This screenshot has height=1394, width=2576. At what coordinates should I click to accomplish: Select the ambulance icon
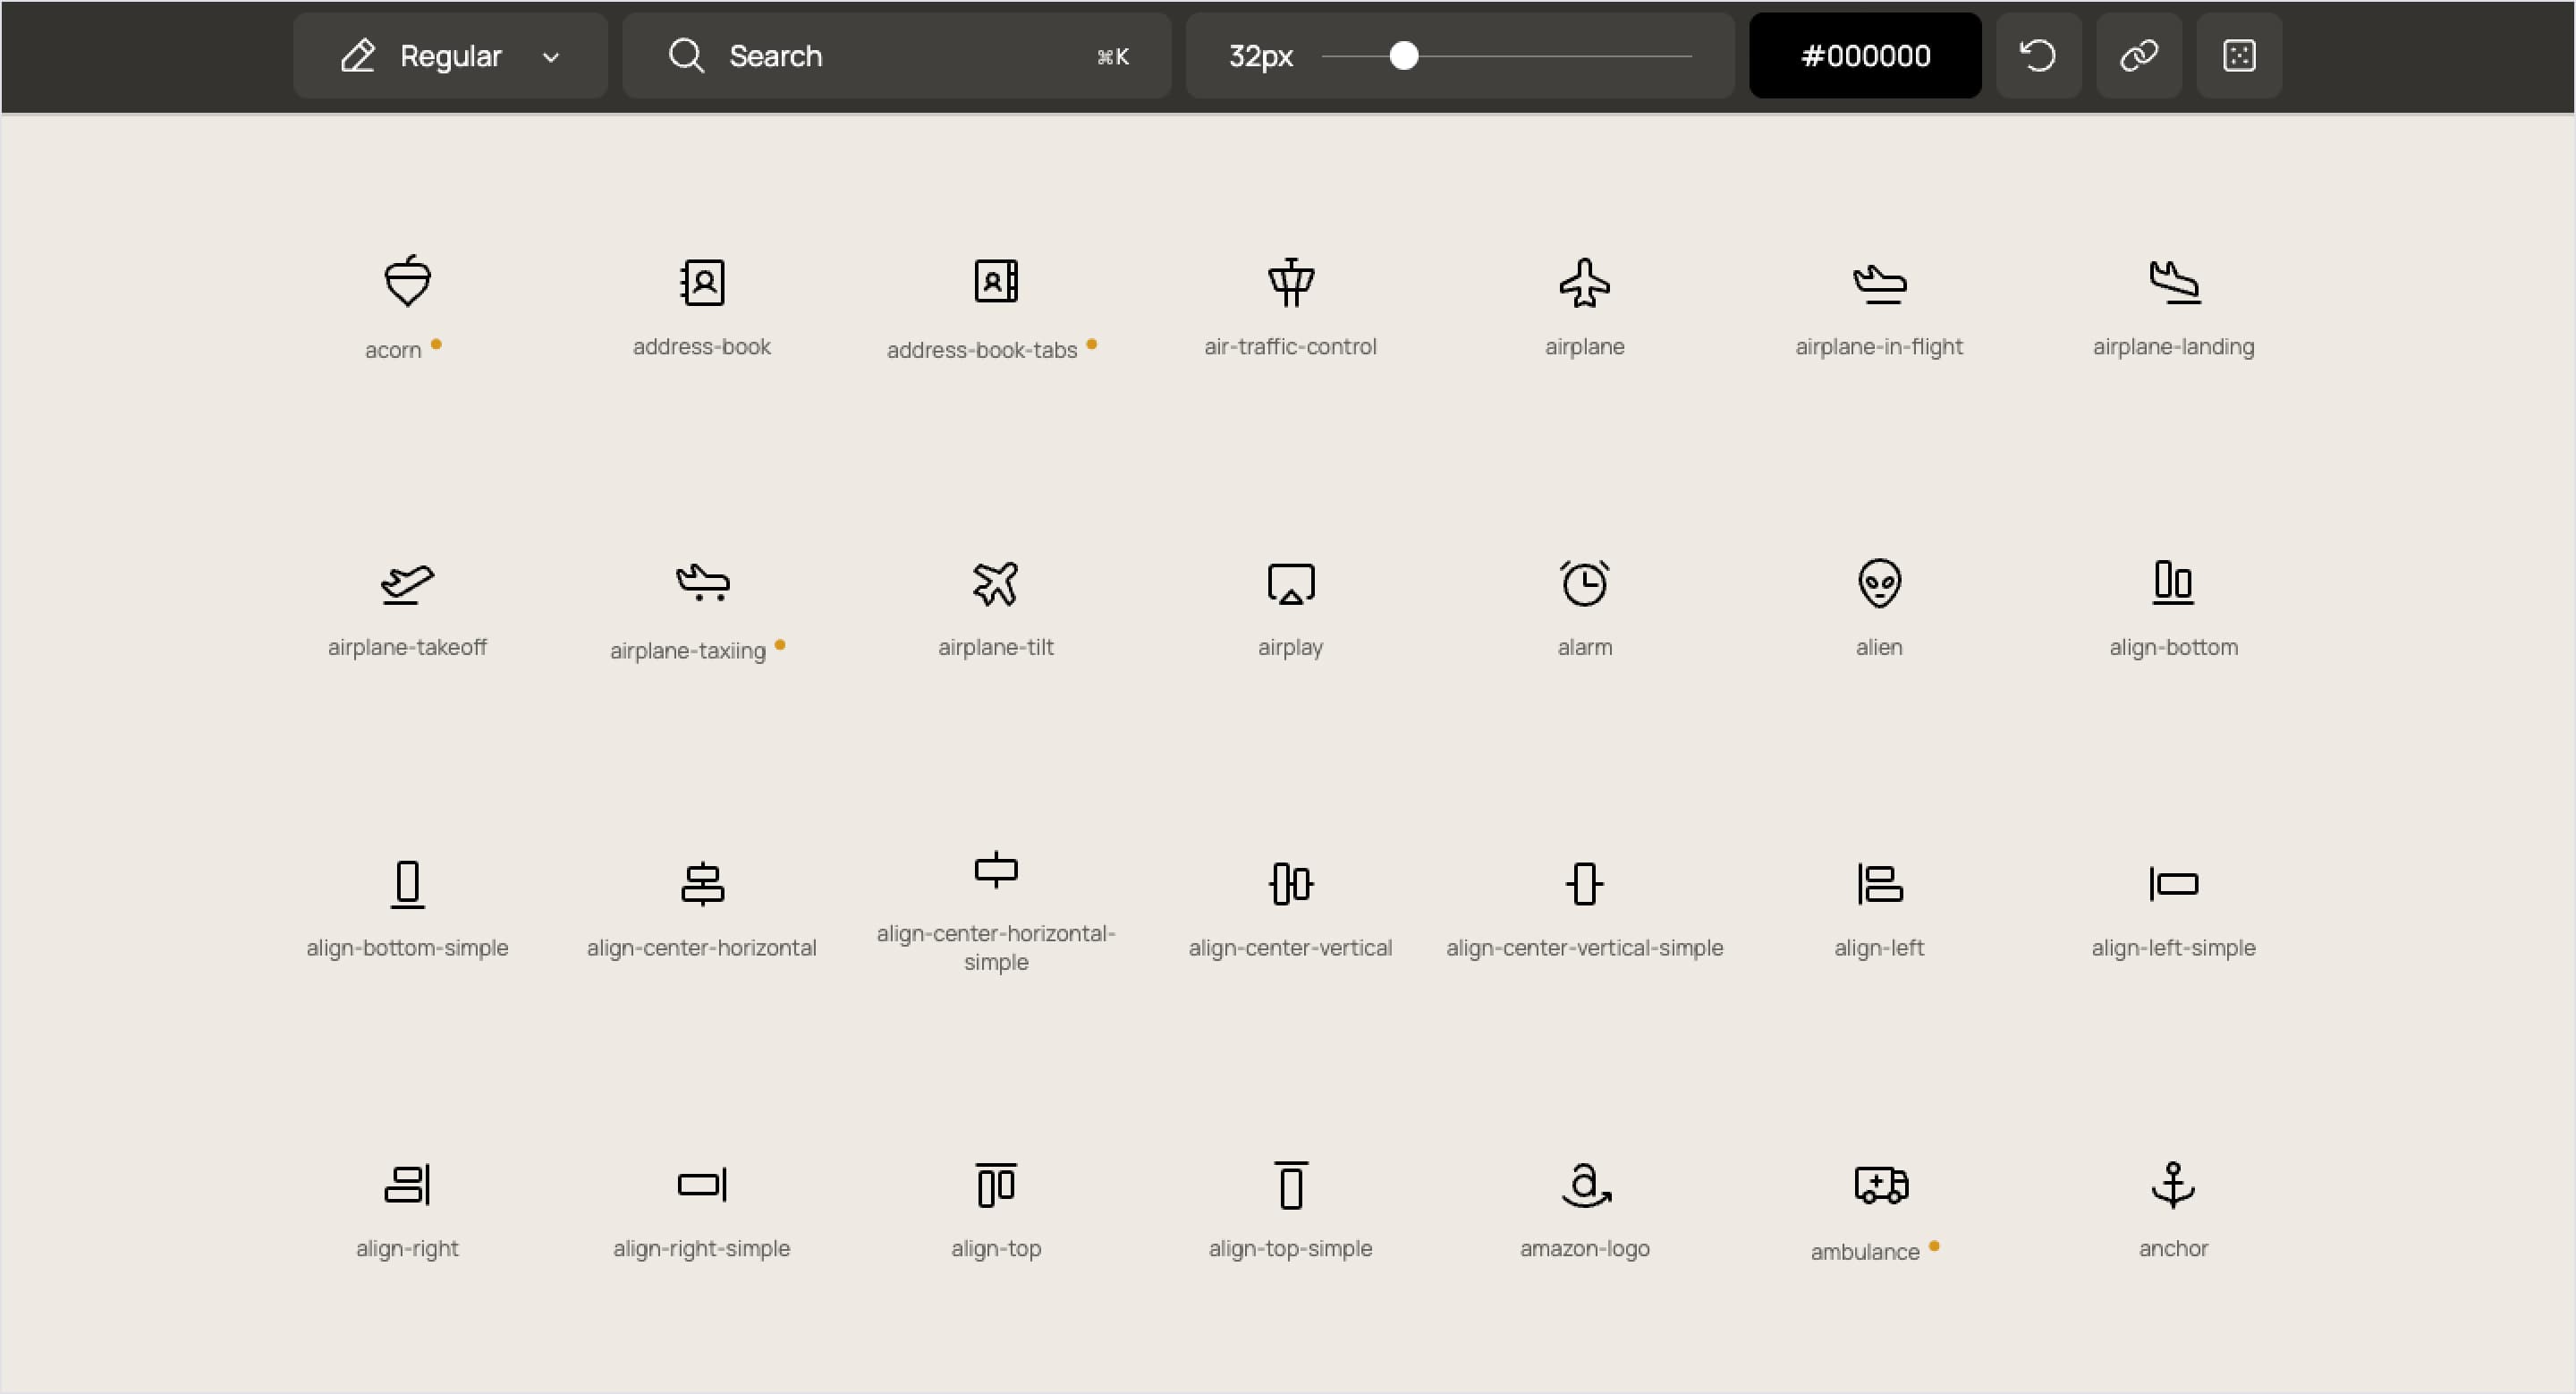(1879, 1185)
